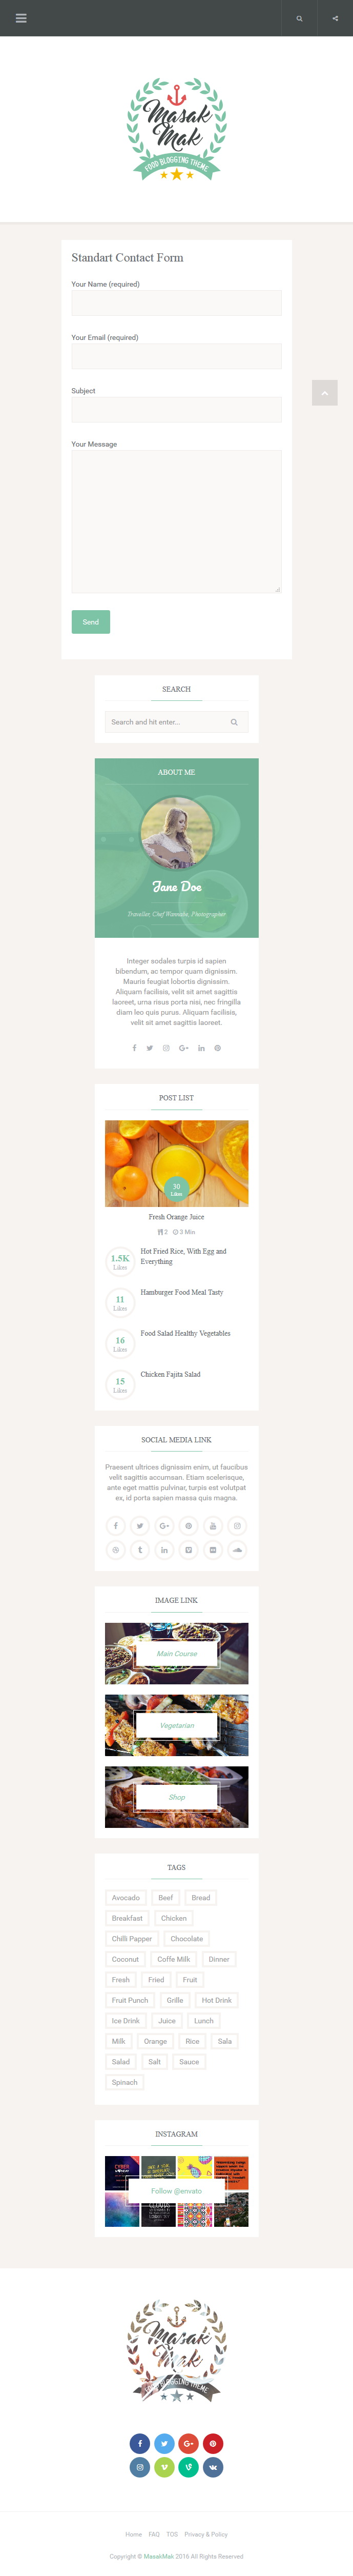Open the Main Course image link
This screenshot has width=353, height=2576.
177,1653
